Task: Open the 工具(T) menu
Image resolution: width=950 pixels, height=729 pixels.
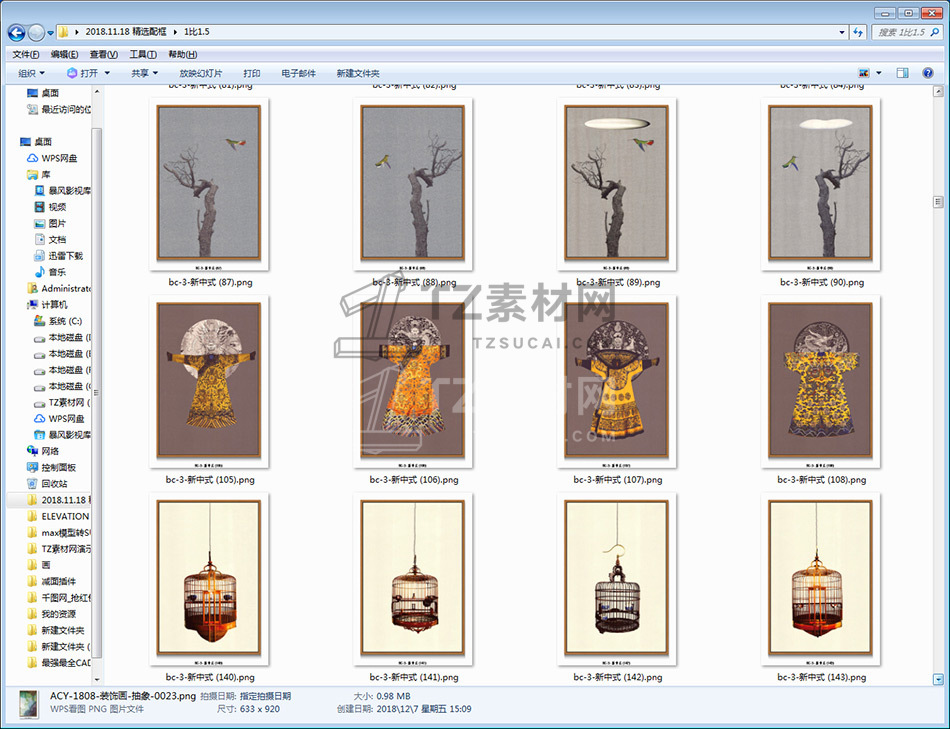Action: 143,54
